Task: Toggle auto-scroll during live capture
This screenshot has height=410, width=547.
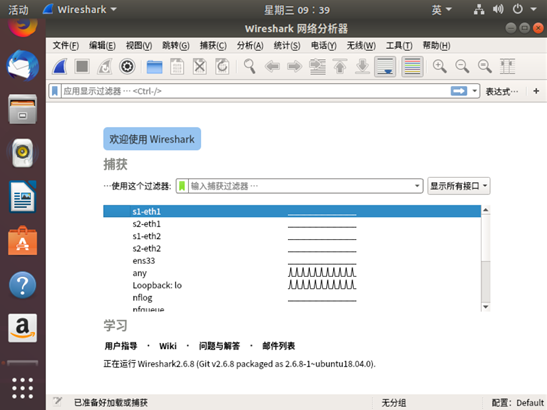Action: click(x=385, y=66)
